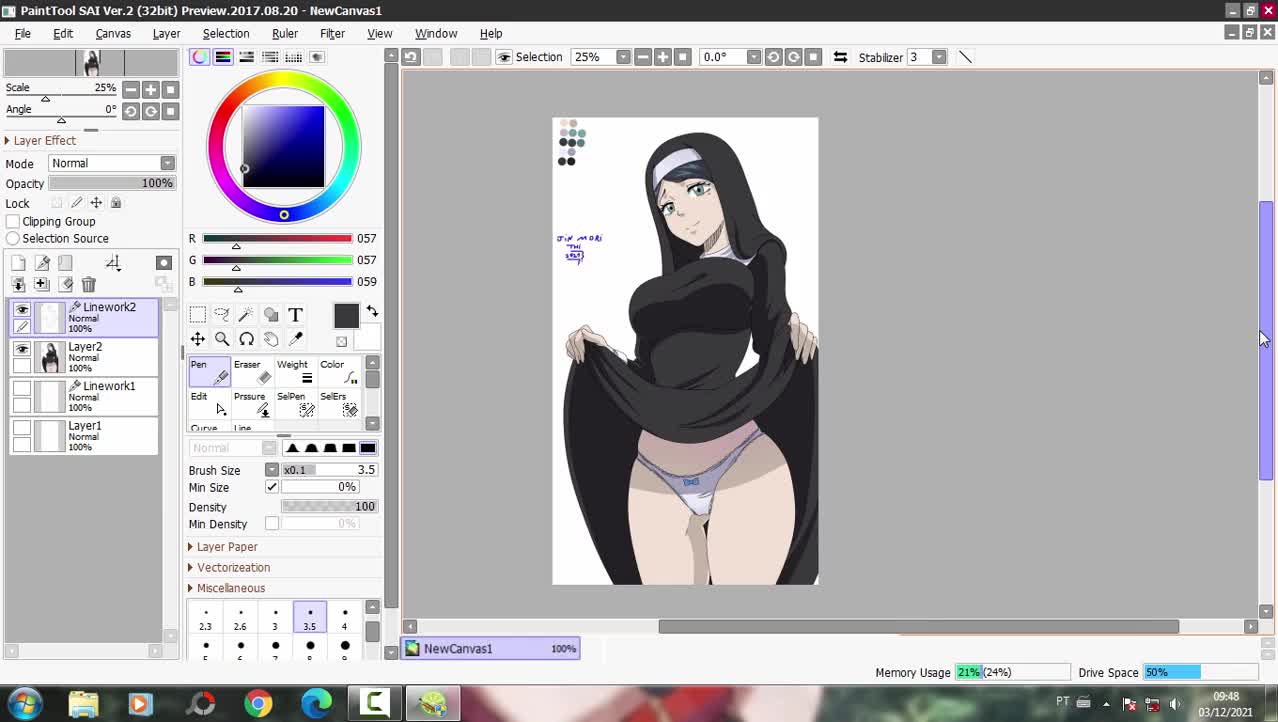
Task: Select the Zoom magnifier tool
Action: [x=222, y=339]
